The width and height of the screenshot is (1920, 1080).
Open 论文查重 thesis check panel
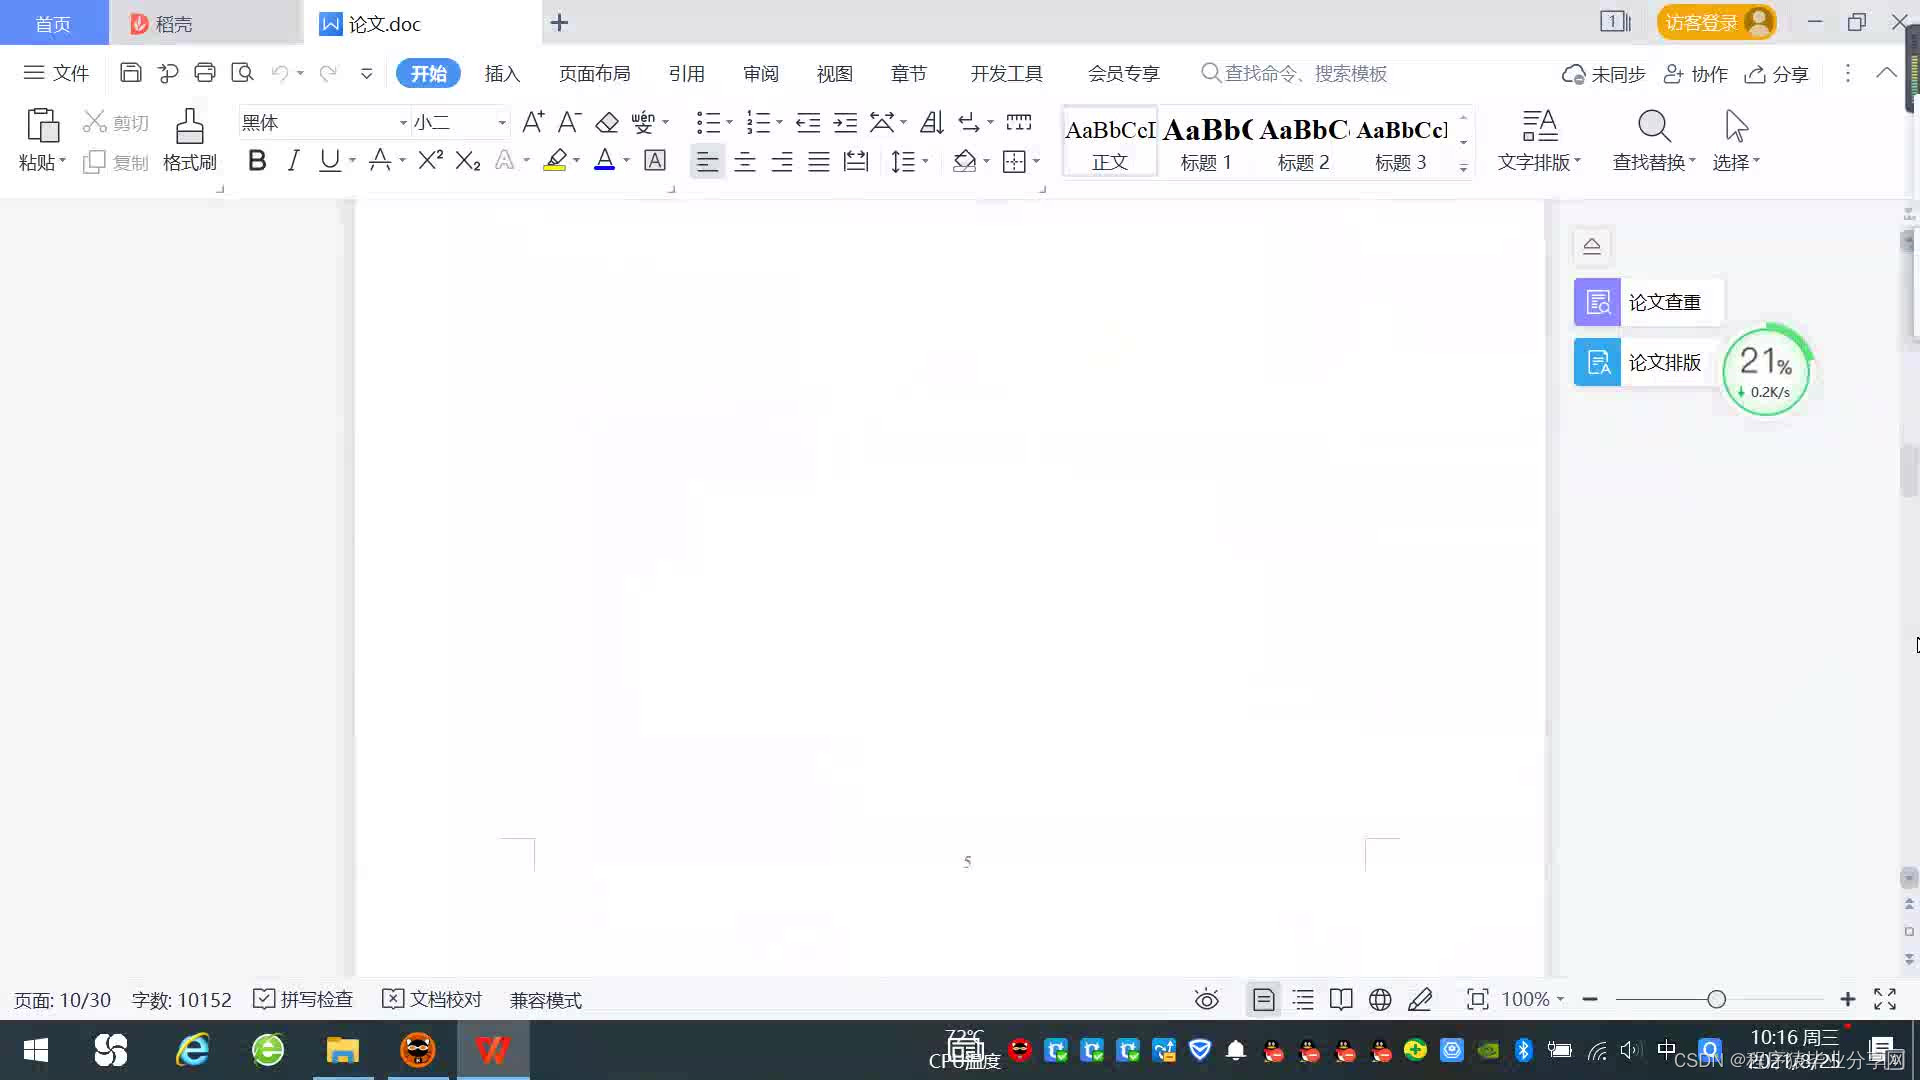tap(1647, 302)
